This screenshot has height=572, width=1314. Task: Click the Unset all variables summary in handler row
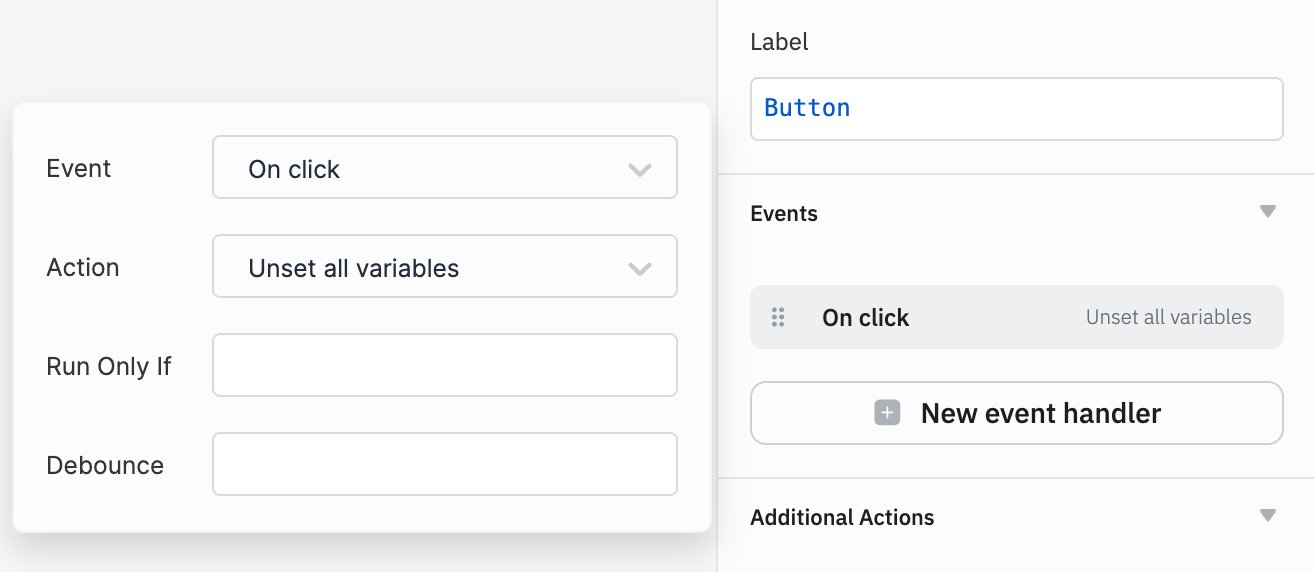[1168, 318]
